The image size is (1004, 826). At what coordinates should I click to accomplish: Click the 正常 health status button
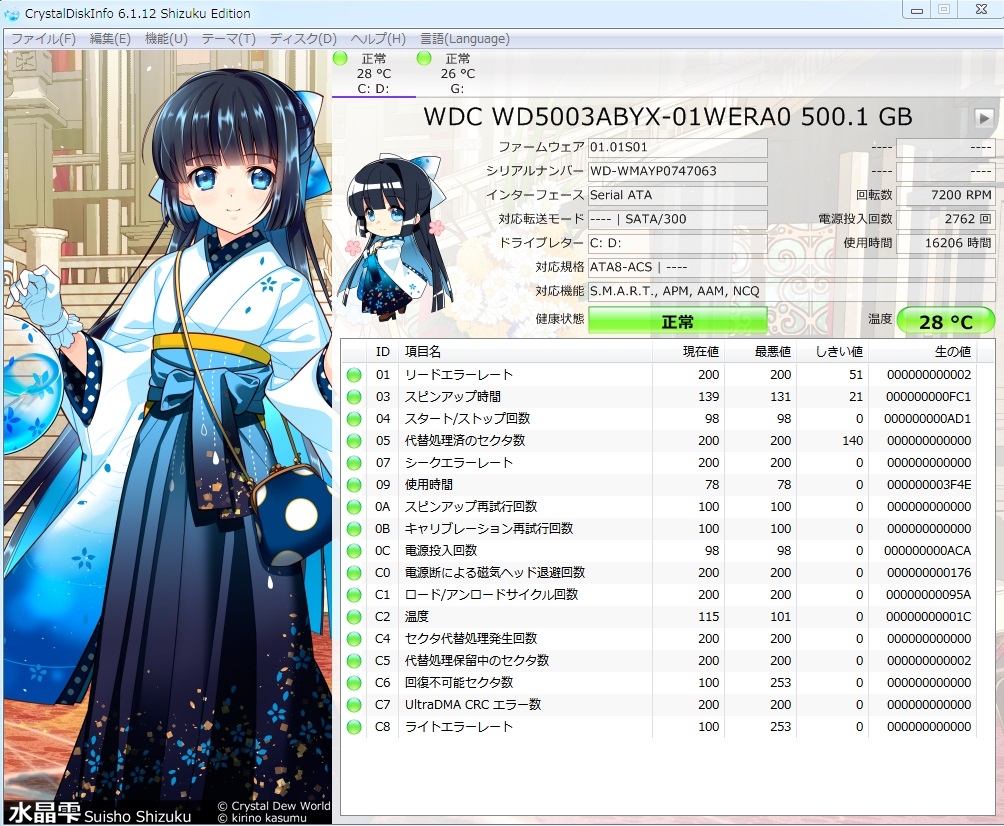tap(677, 321)
